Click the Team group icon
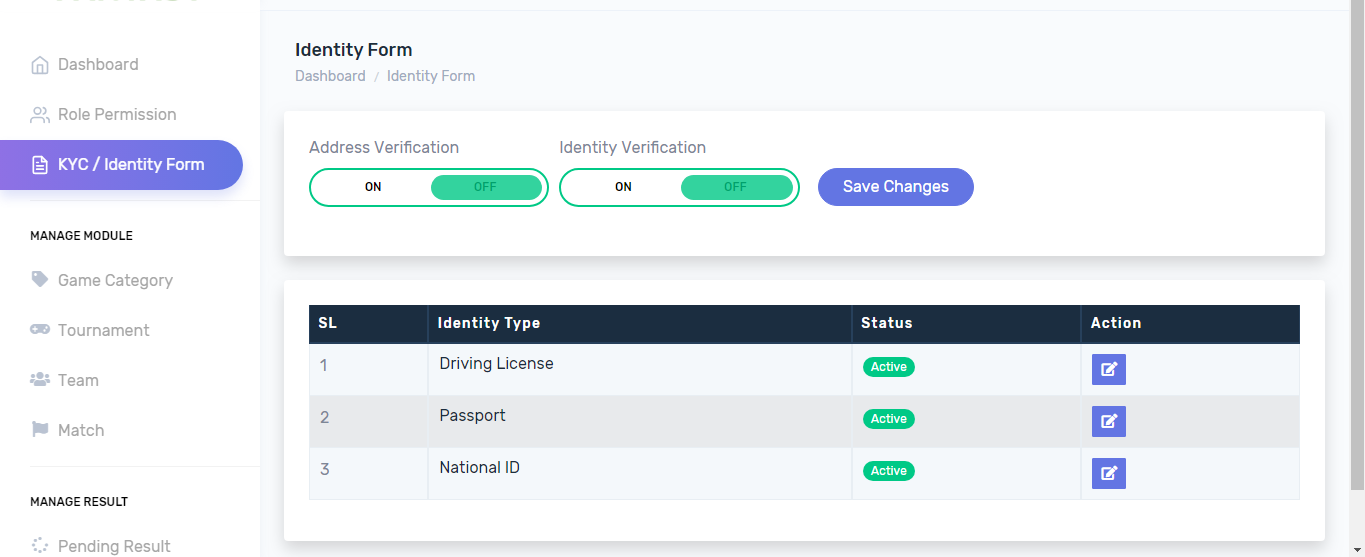The image size is (1365, 557). 40,380
